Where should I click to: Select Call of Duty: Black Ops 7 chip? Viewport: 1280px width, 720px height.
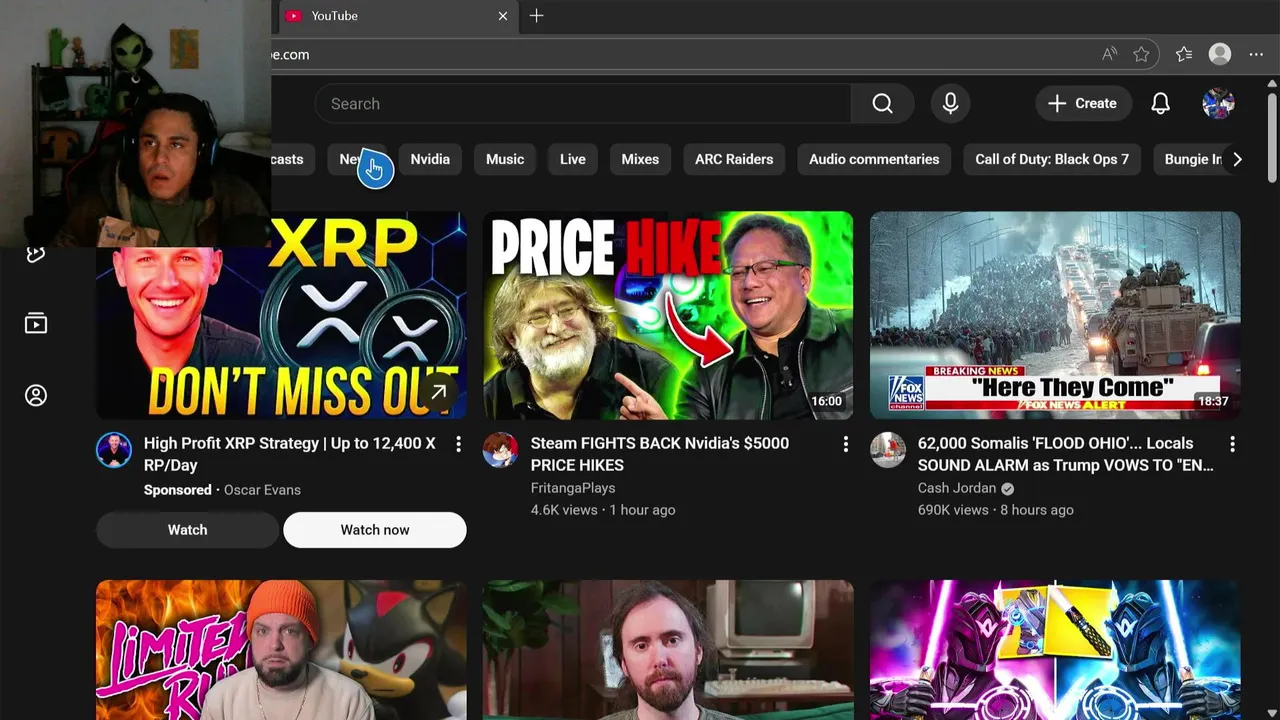click(1052, 159)
